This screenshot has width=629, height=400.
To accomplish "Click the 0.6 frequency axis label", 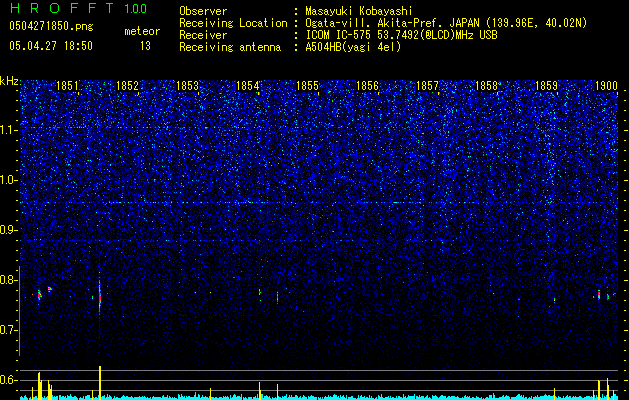I will coord(8,380).
